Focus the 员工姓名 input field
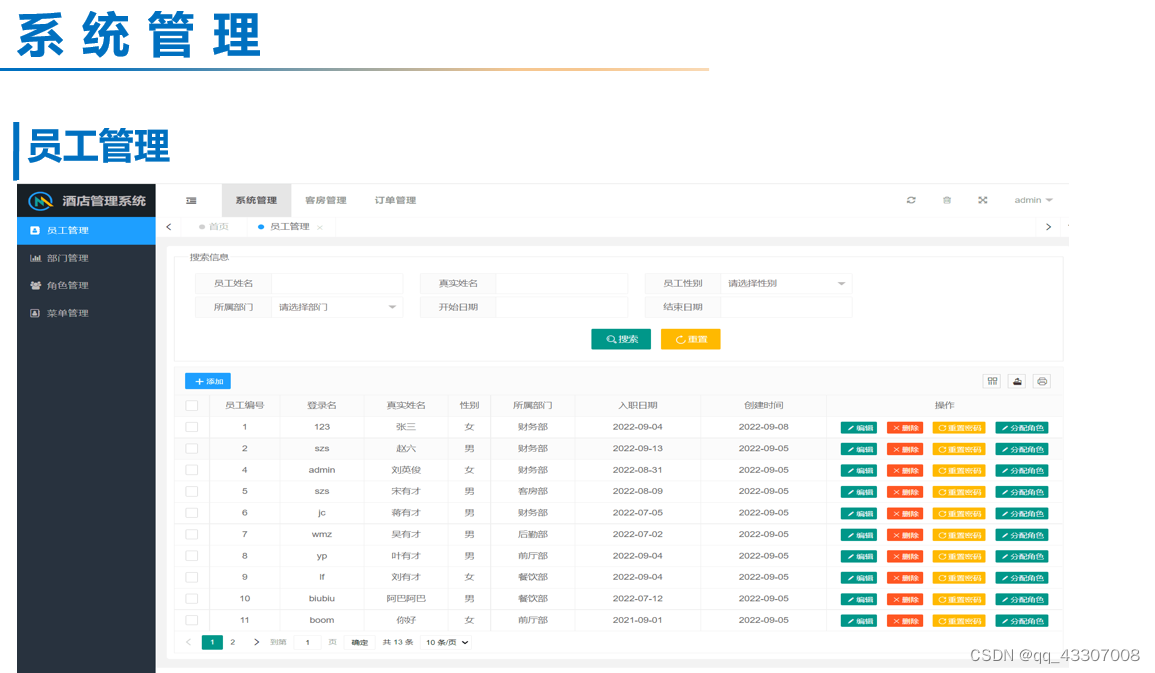The image size is (1155, 673). (x=337, y=283)
